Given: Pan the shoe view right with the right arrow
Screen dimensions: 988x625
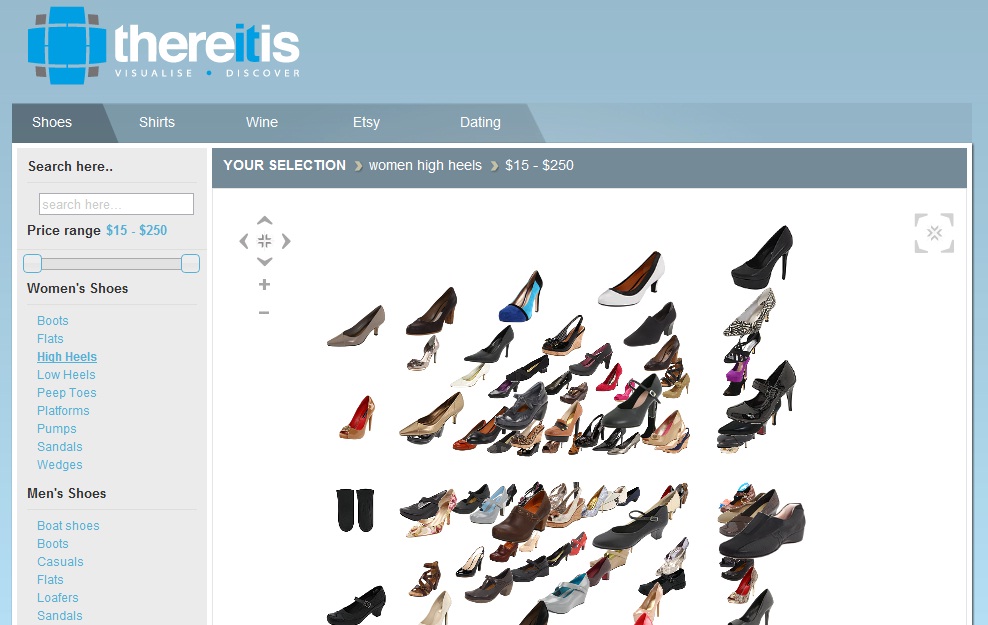Looking at the screenshot, I should 286,241.
